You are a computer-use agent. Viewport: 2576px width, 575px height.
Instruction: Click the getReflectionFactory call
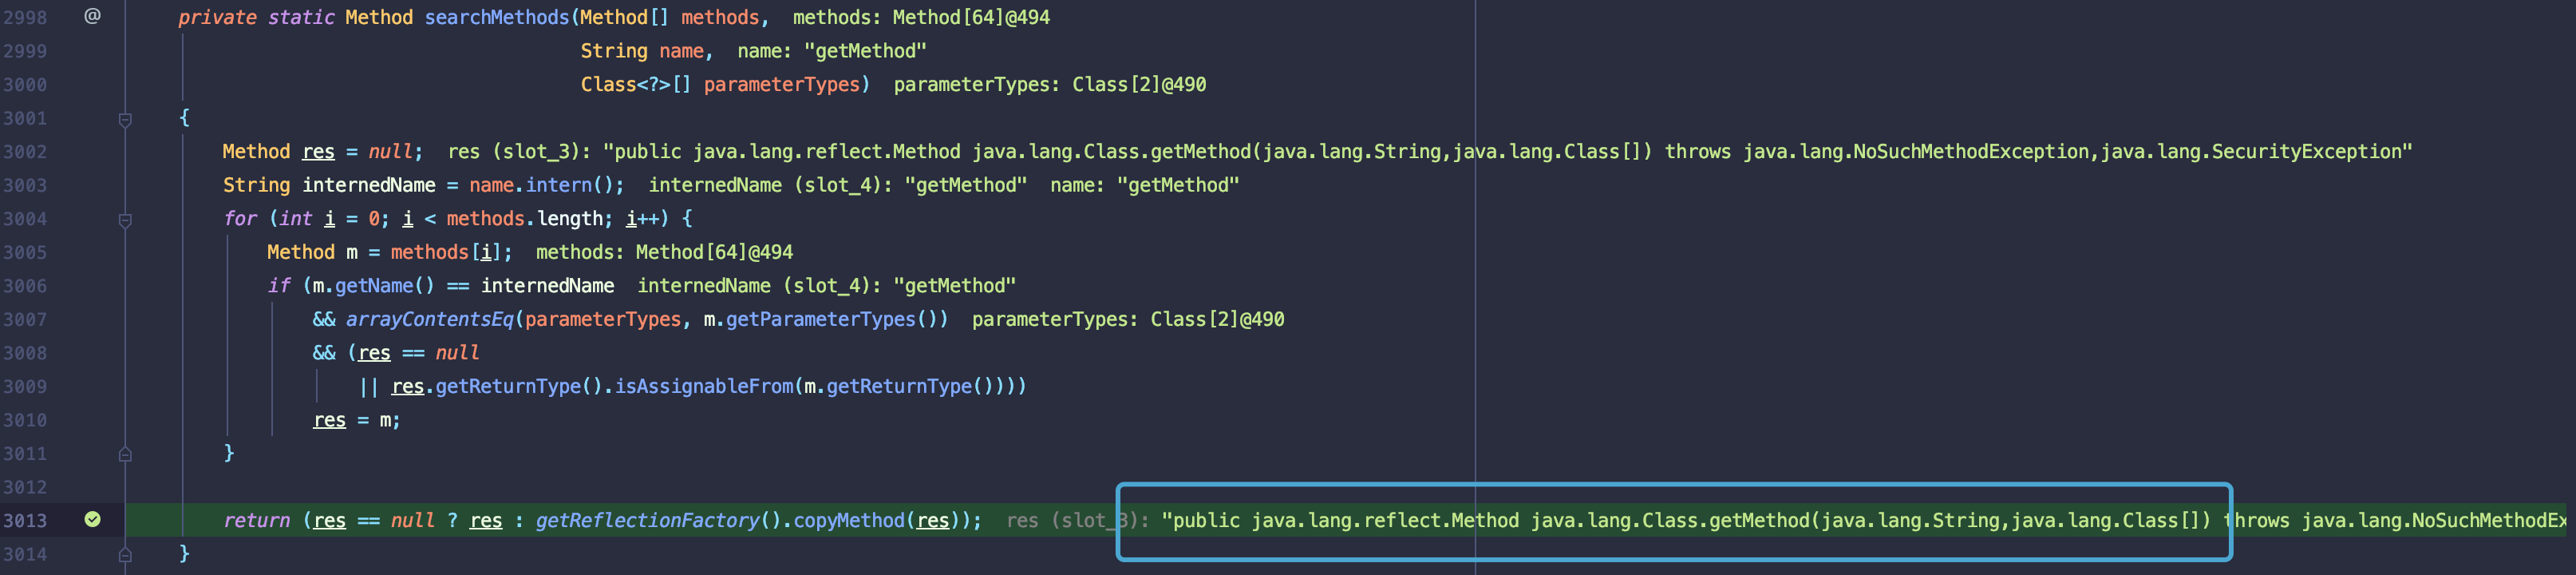(x=647, y=520)
